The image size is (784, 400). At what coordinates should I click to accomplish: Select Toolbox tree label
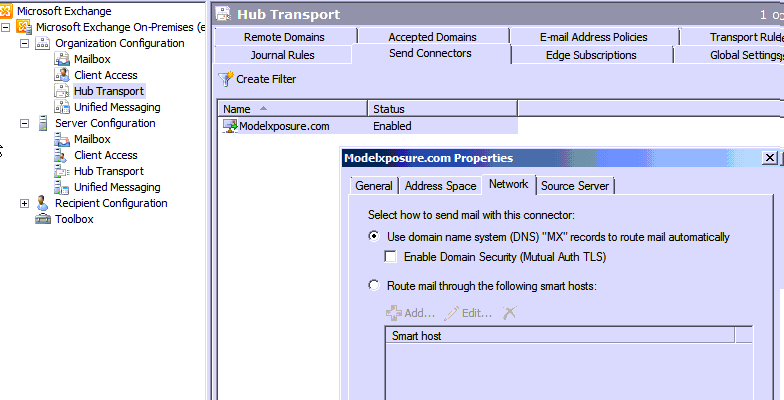(74, 219)
